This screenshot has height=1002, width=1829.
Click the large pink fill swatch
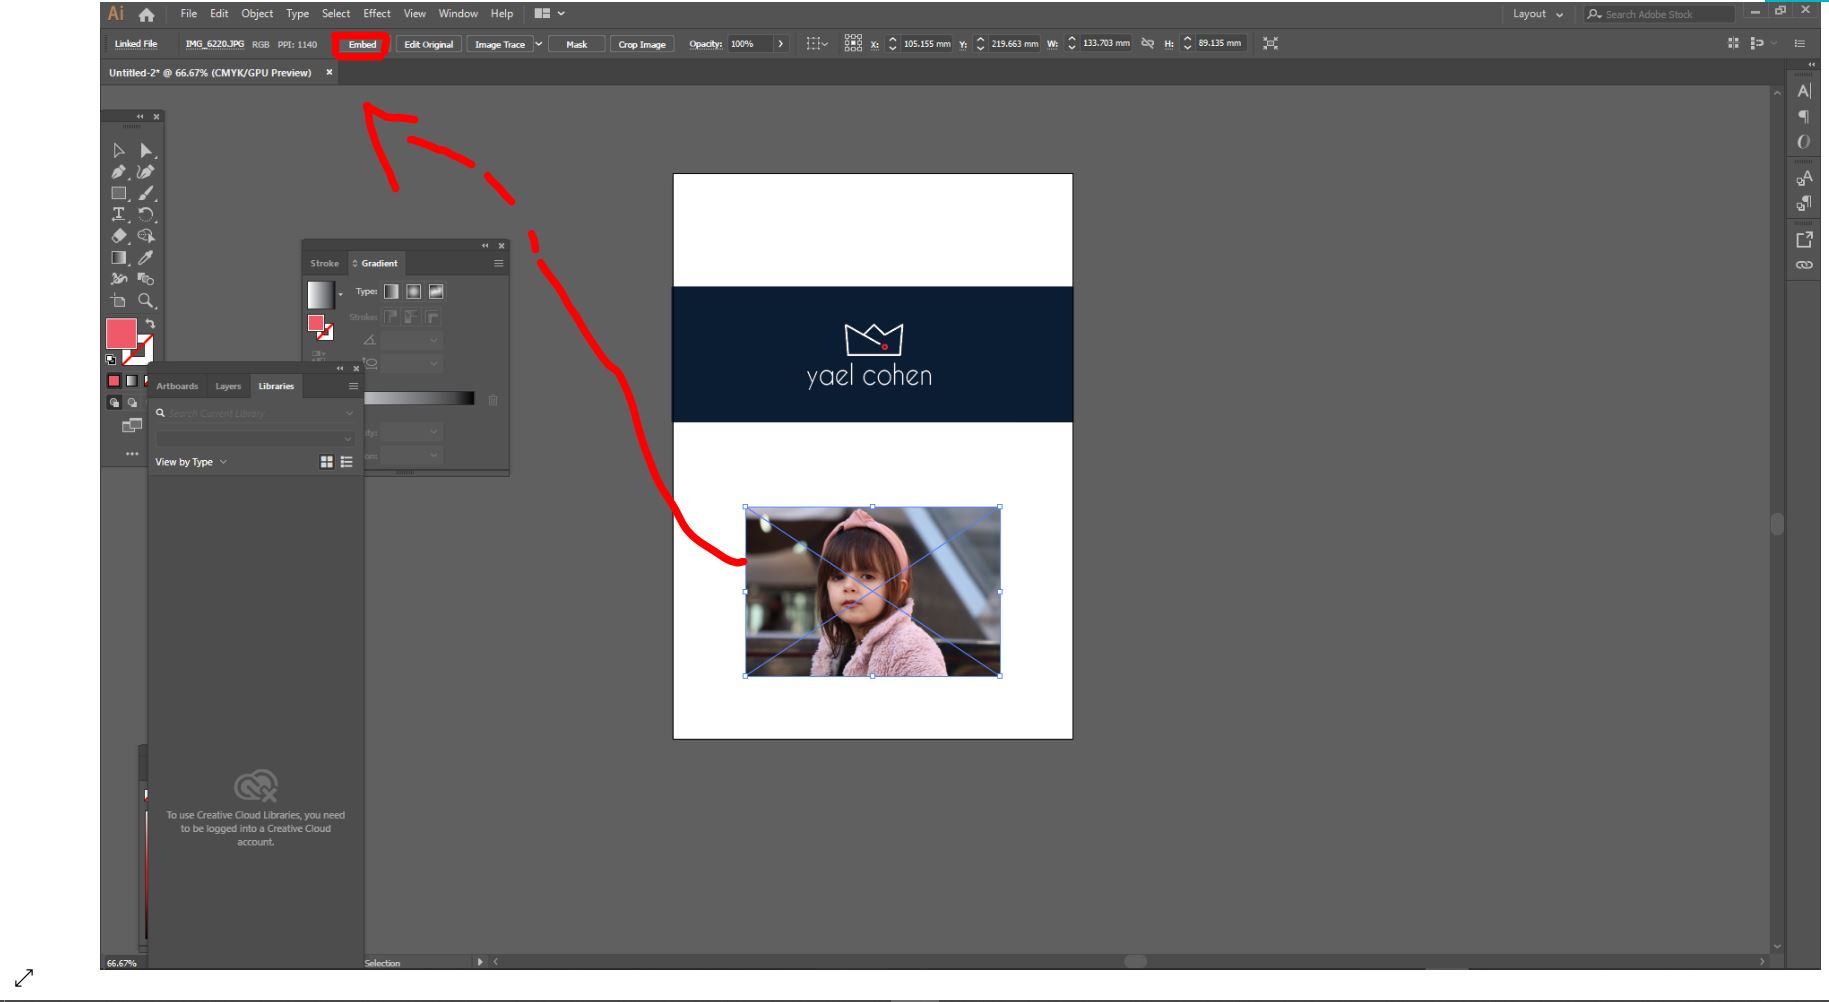coord(121,334)
